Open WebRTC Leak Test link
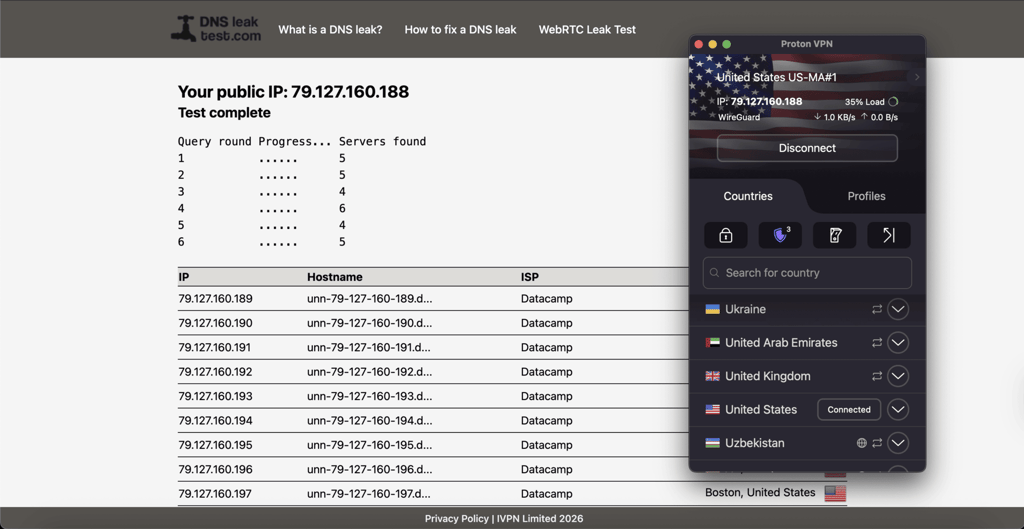This screenshot has width=1024, height=529. pos(587,29)
